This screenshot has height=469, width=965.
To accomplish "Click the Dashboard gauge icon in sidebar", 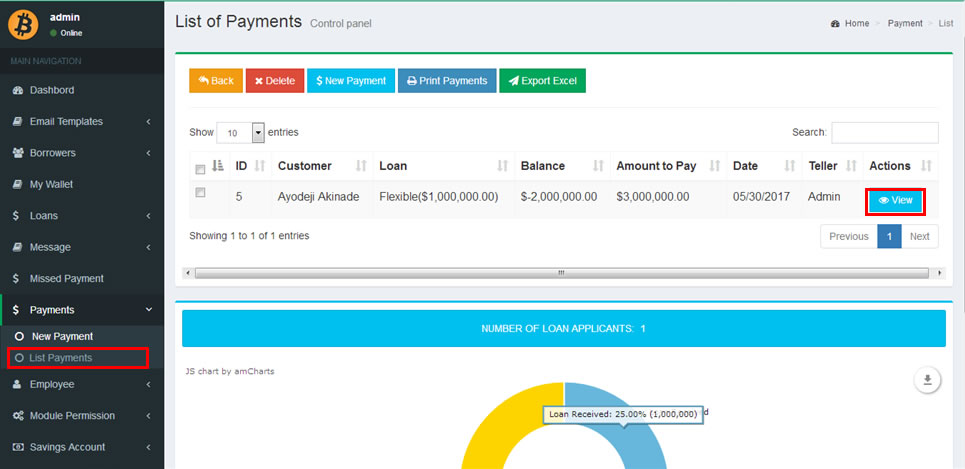I will (x=18, y=90).
